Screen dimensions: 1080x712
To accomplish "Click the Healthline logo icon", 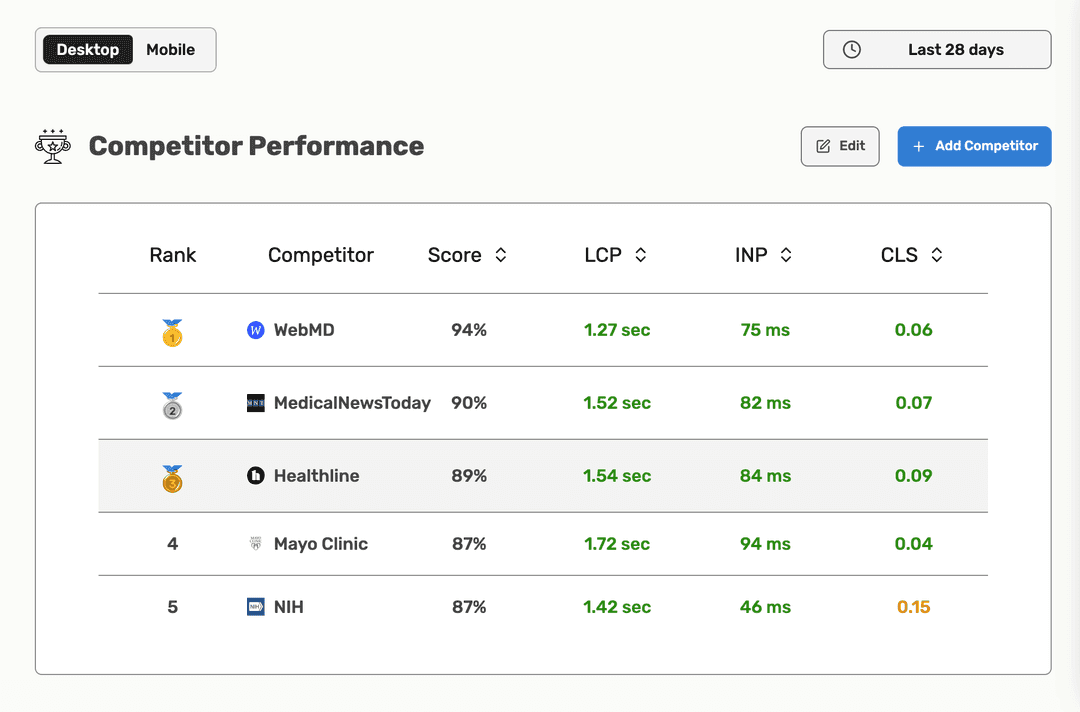I will click(x=256, y=475).
